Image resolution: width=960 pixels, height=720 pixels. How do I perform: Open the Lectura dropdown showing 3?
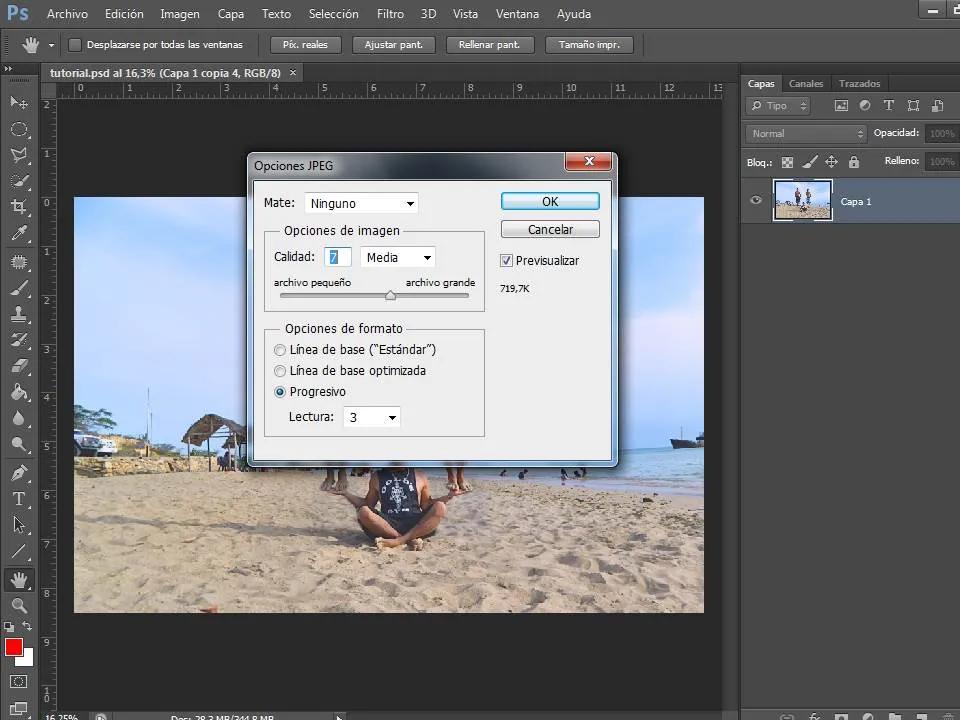click(372, 417)
